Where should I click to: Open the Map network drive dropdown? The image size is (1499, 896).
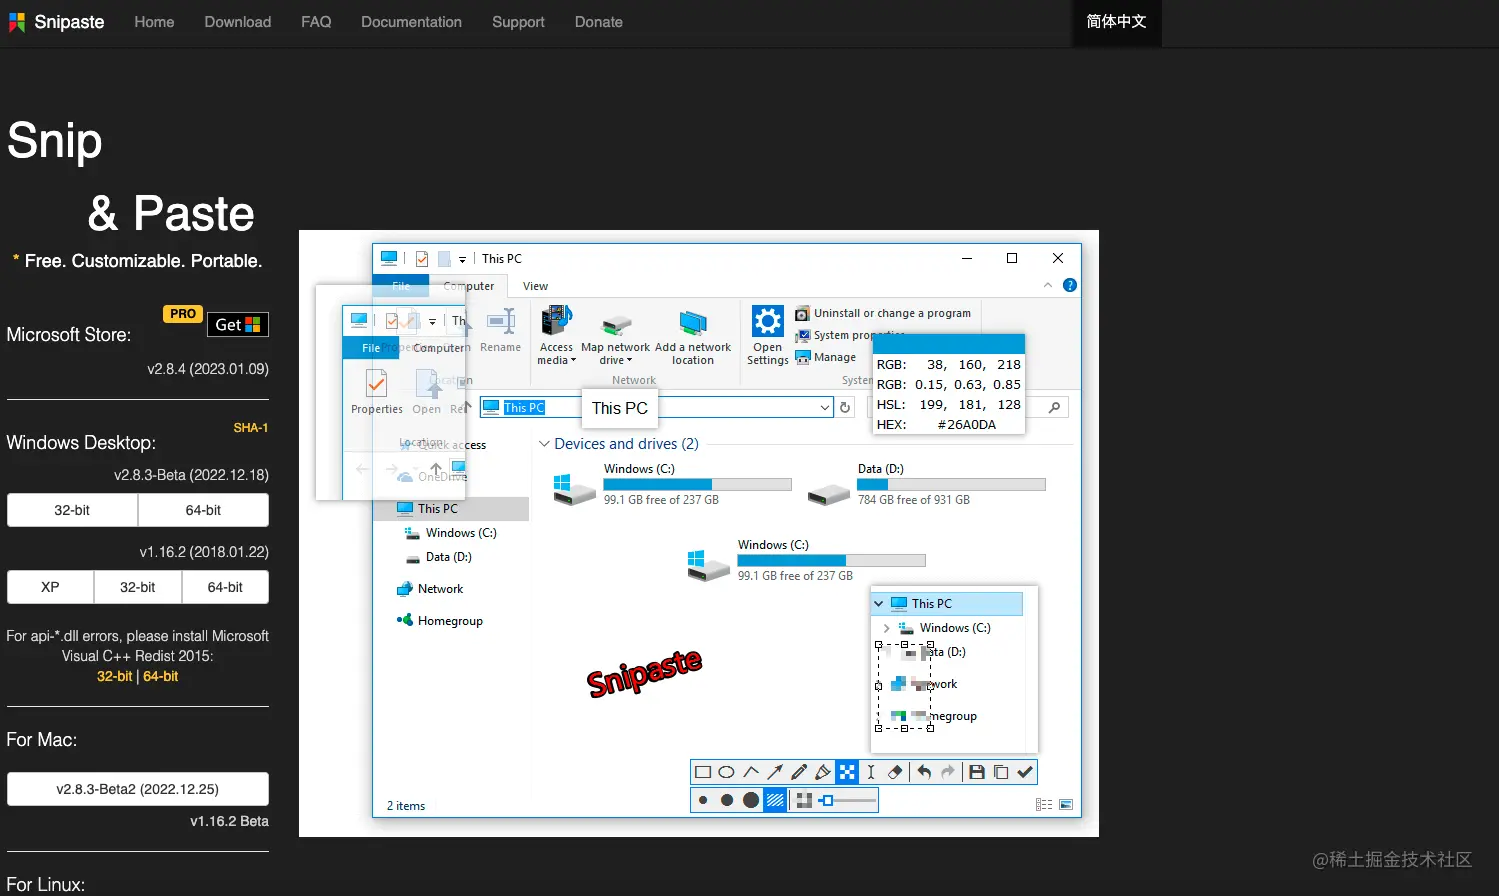point(615,339)
